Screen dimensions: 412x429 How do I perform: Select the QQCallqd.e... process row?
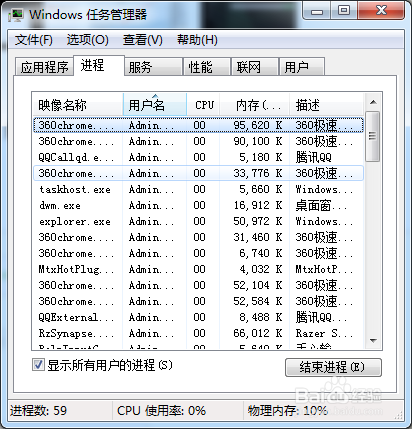tap(198, 157)
